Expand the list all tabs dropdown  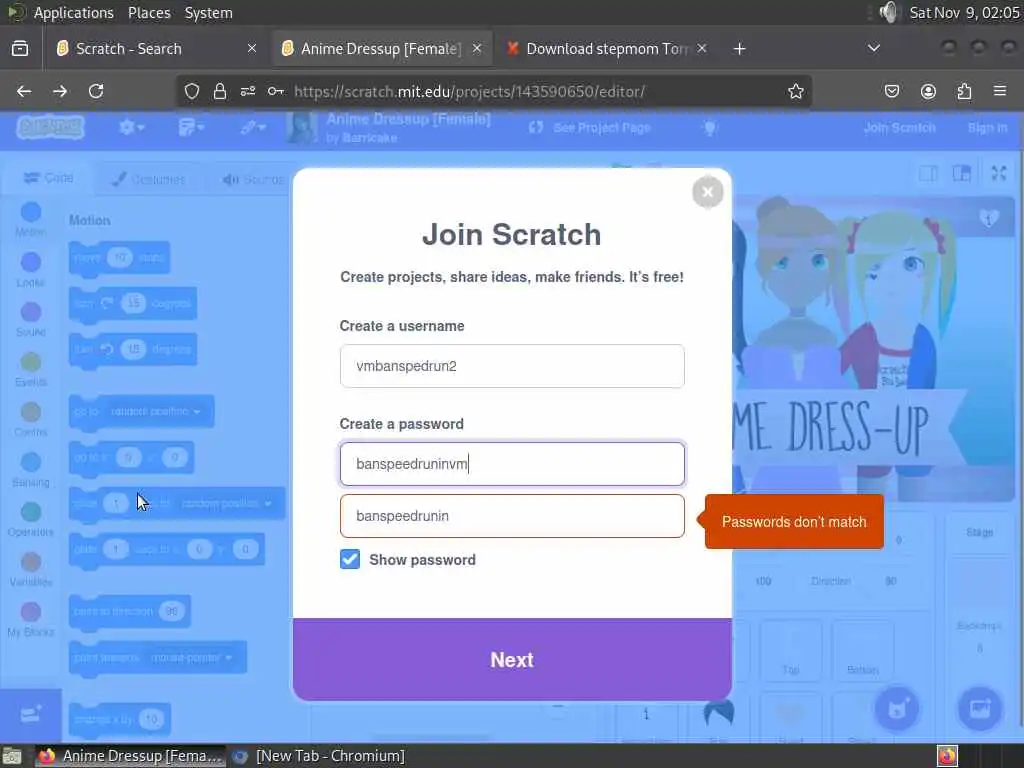[x=874, y=48]
